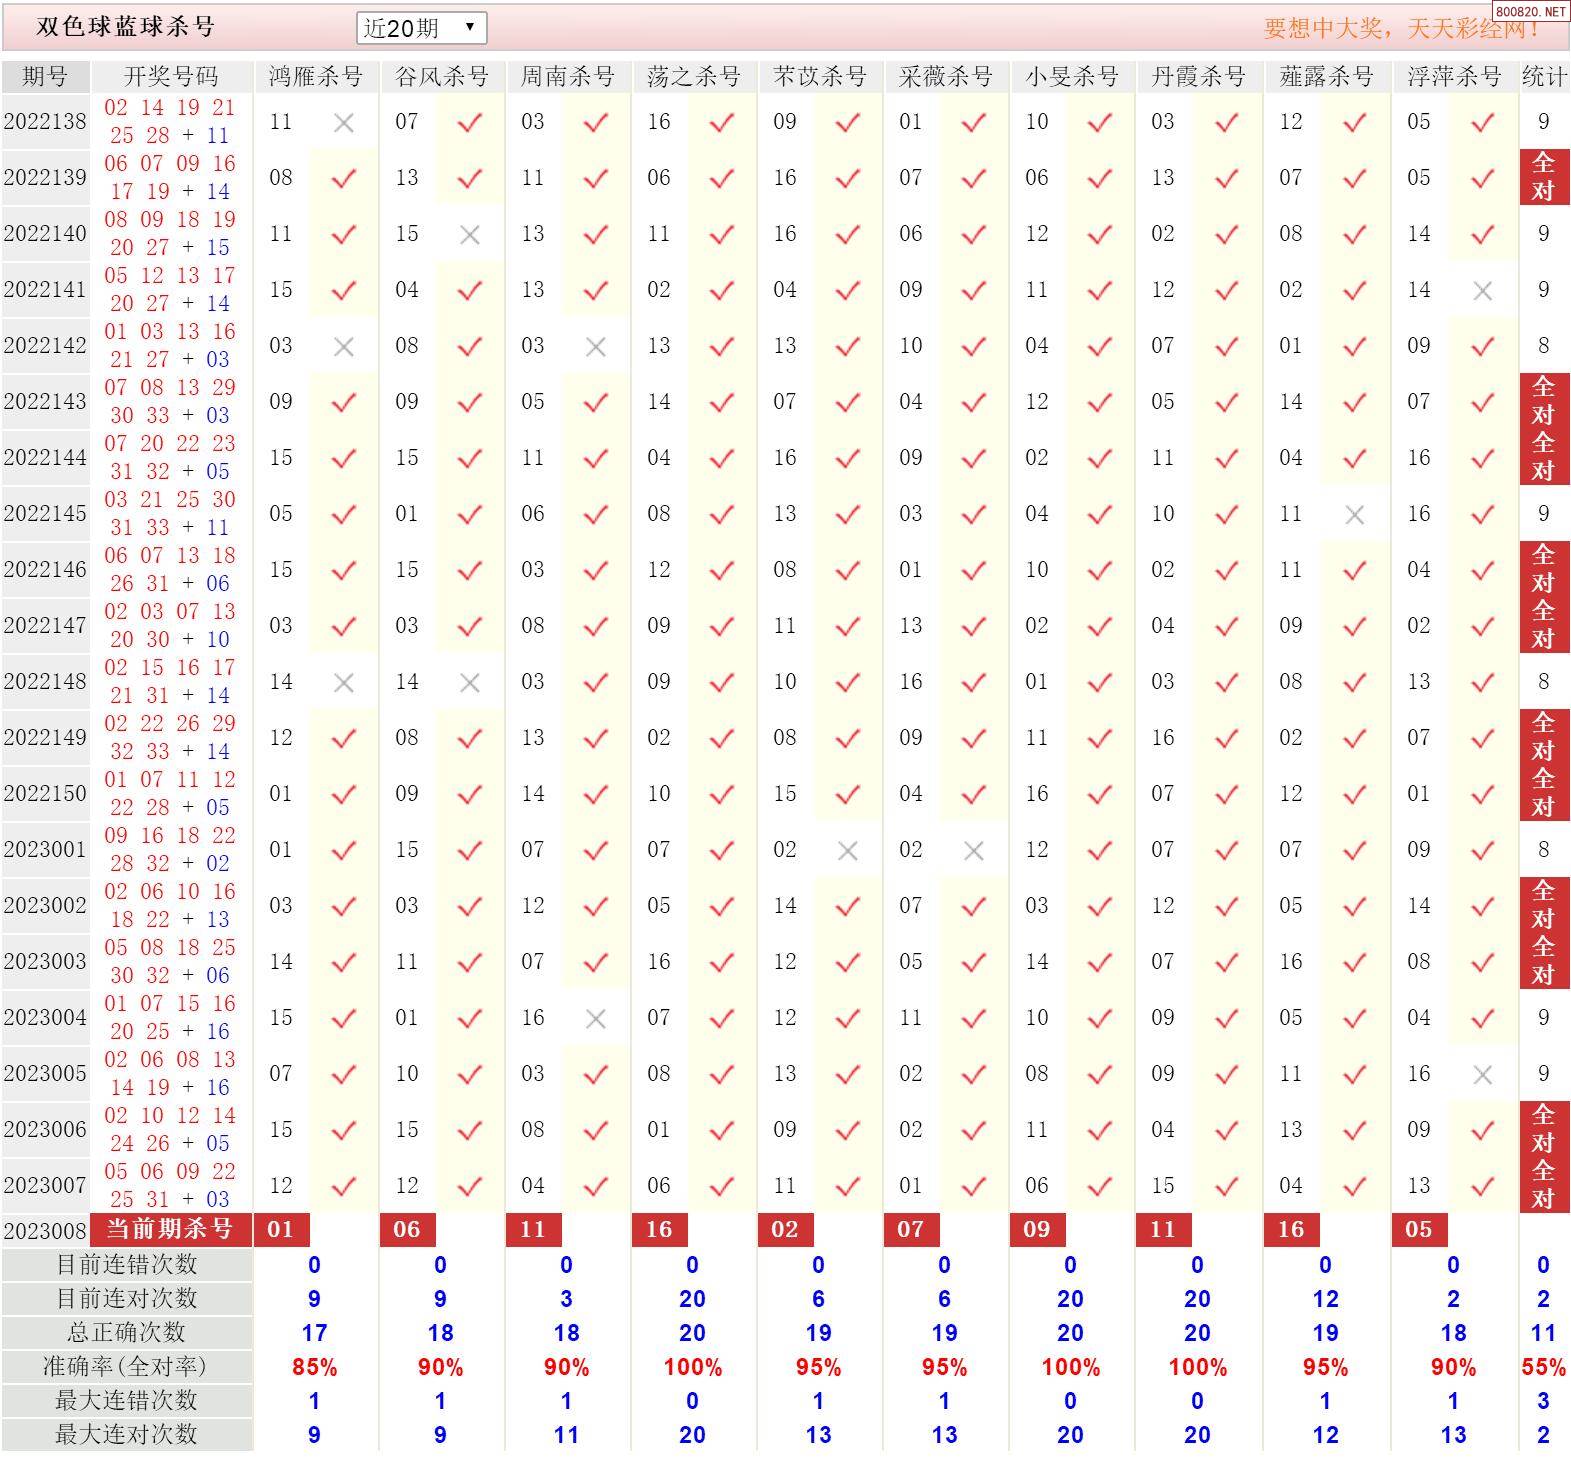Click period number 2023008

(45, 1230)
